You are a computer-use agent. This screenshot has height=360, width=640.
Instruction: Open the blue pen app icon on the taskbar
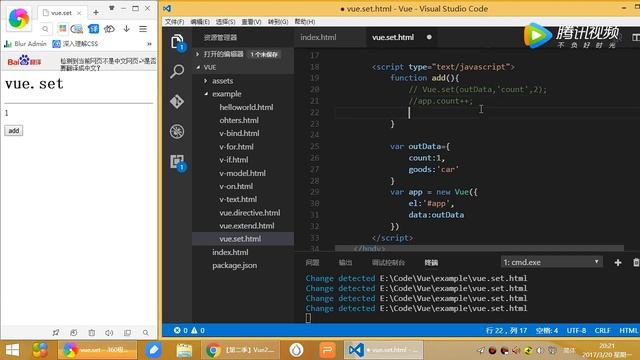pos(153,350)
